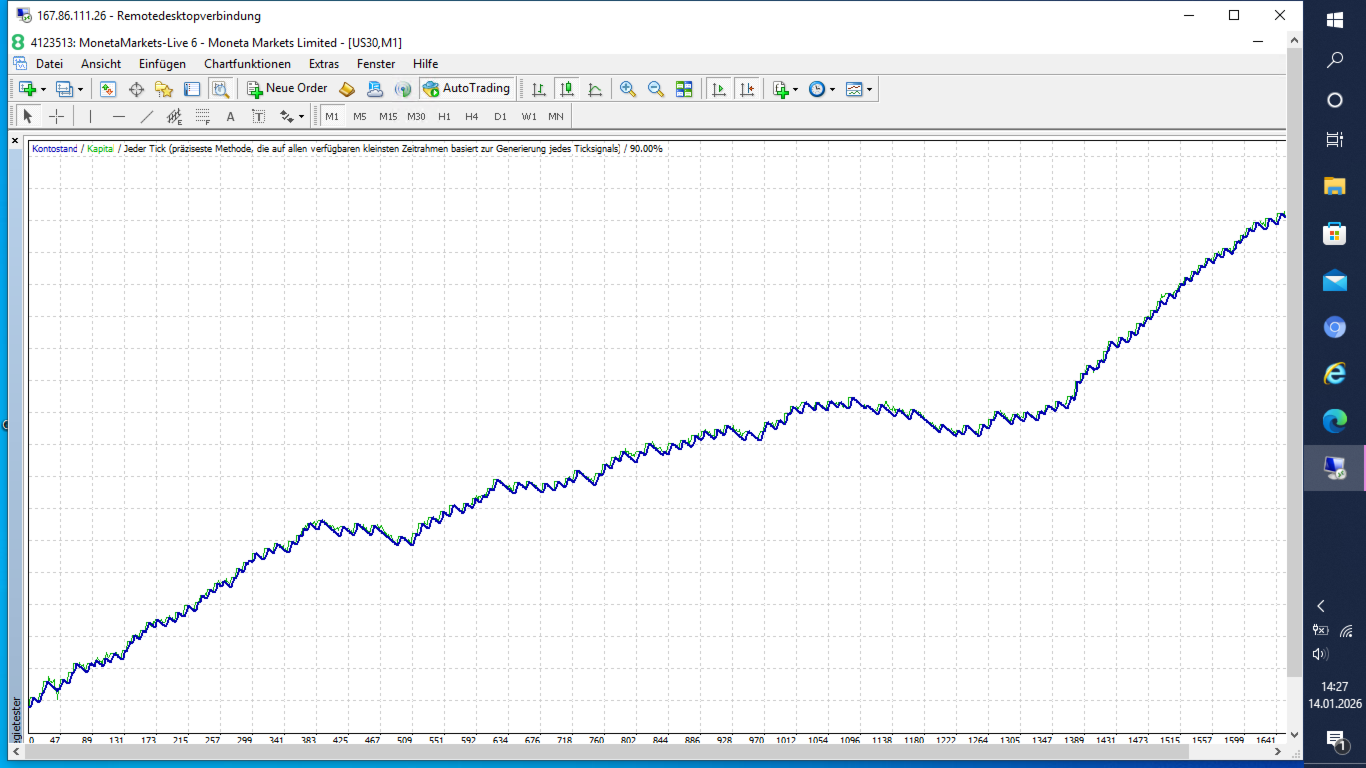The image size is (1366, 768).
Task: Pick the text label 'A' tool
Action: tap(230, 116)
